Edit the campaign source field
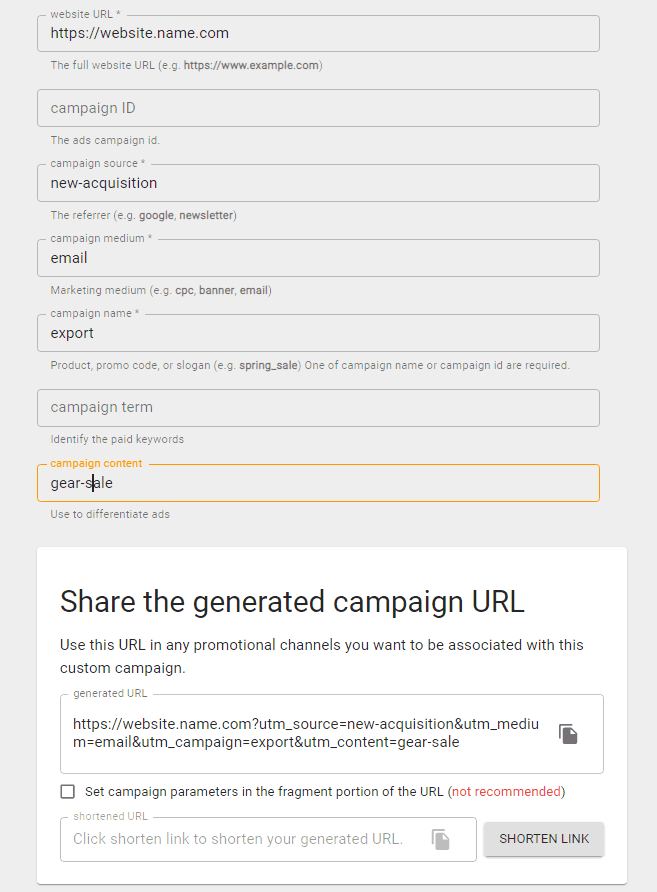This screenshot has width=657, height=892. pos(318,183)
